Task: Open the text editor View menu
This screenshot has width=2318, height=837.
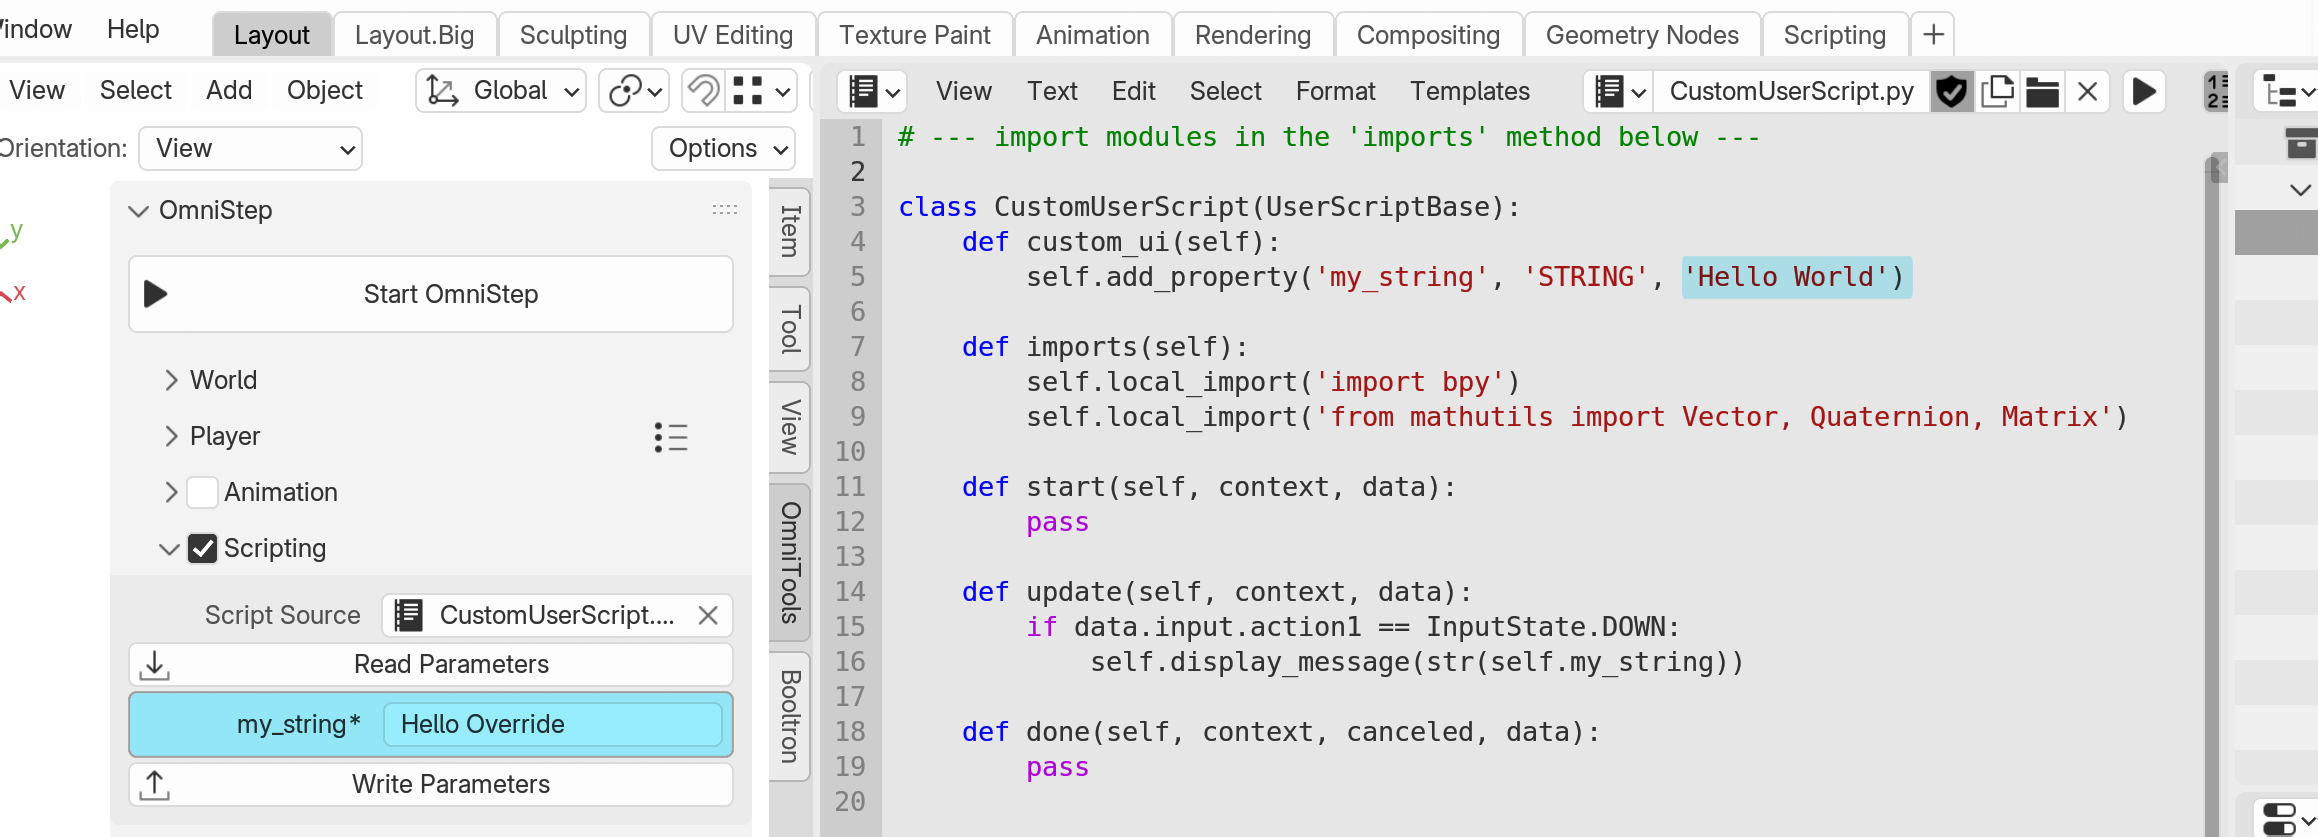Action: pos(963,91)
